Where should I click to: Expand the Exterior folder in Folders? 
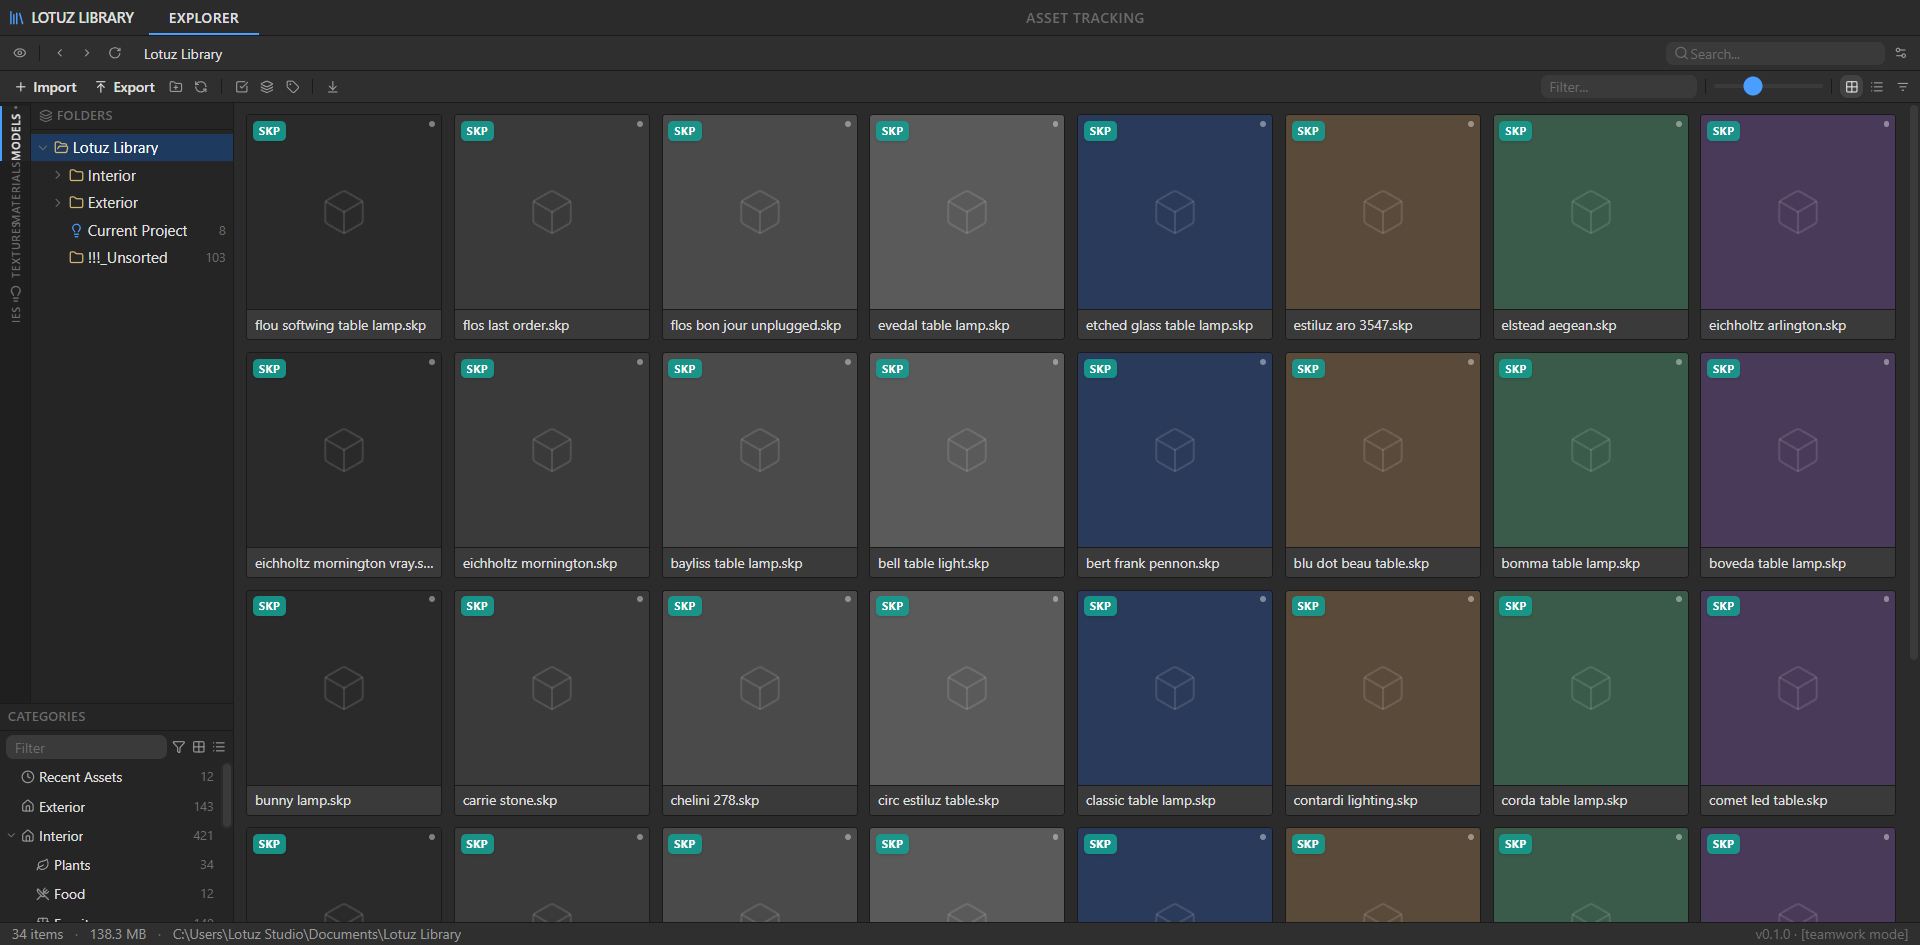point(58,202)
